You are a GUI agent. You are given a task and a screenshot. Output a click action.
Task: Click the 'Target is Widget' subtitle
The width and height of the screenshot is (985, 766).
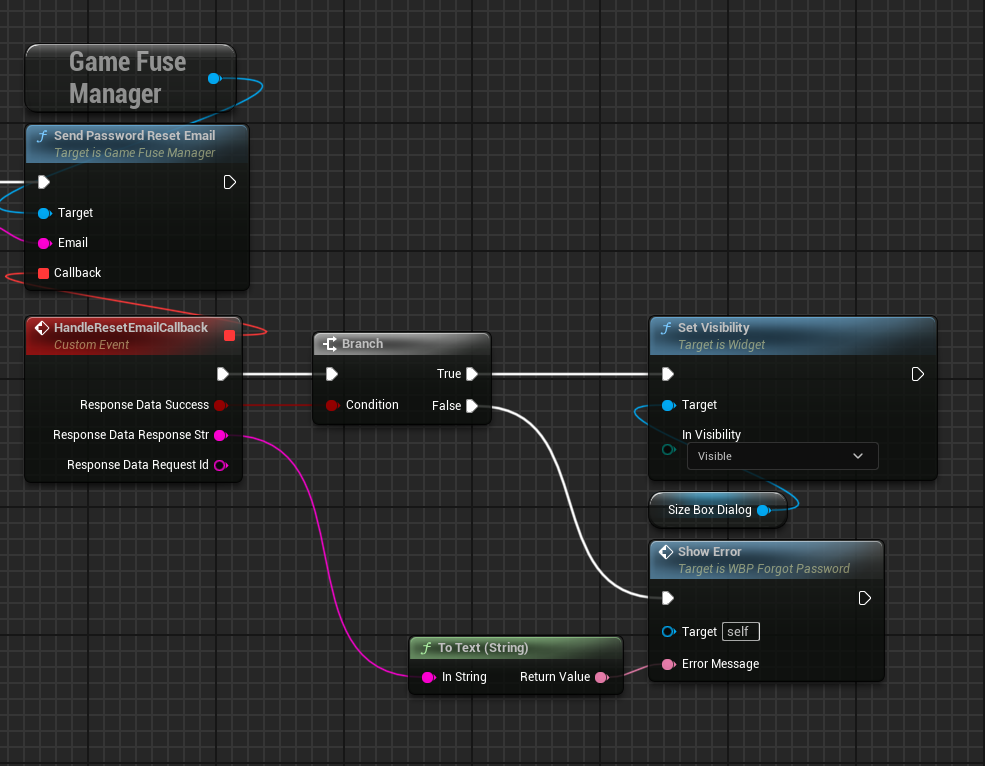click(721, 345)
